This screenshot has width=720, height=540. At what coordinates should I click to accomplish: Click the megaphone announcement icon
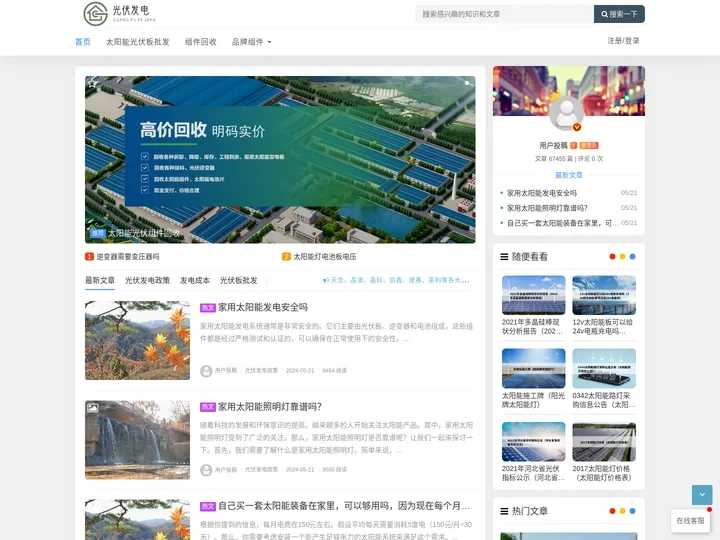(326, 280)
